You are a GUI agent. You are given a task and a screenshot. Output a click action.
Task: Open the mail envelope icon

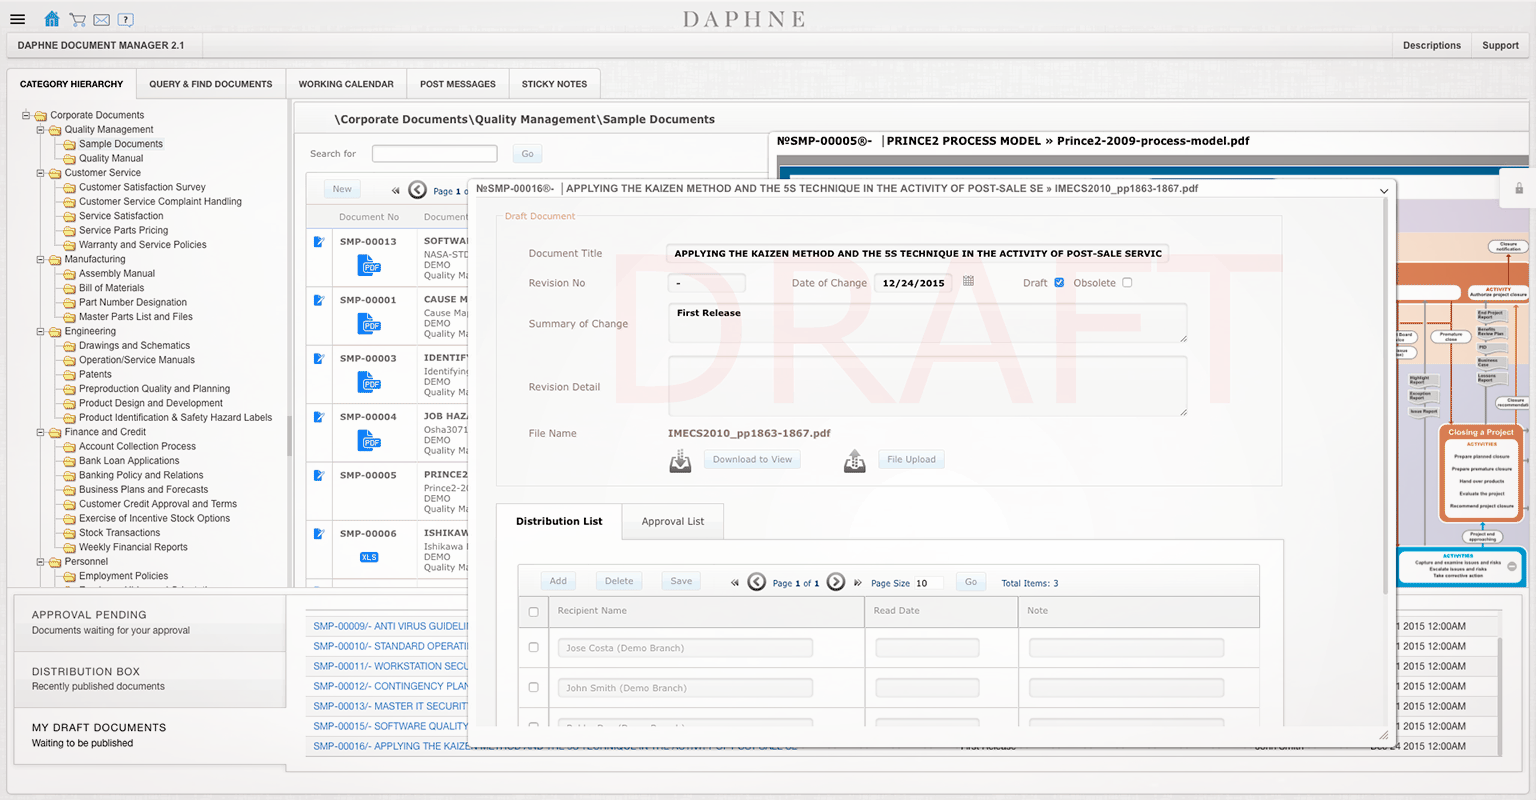tap(101, 19)
